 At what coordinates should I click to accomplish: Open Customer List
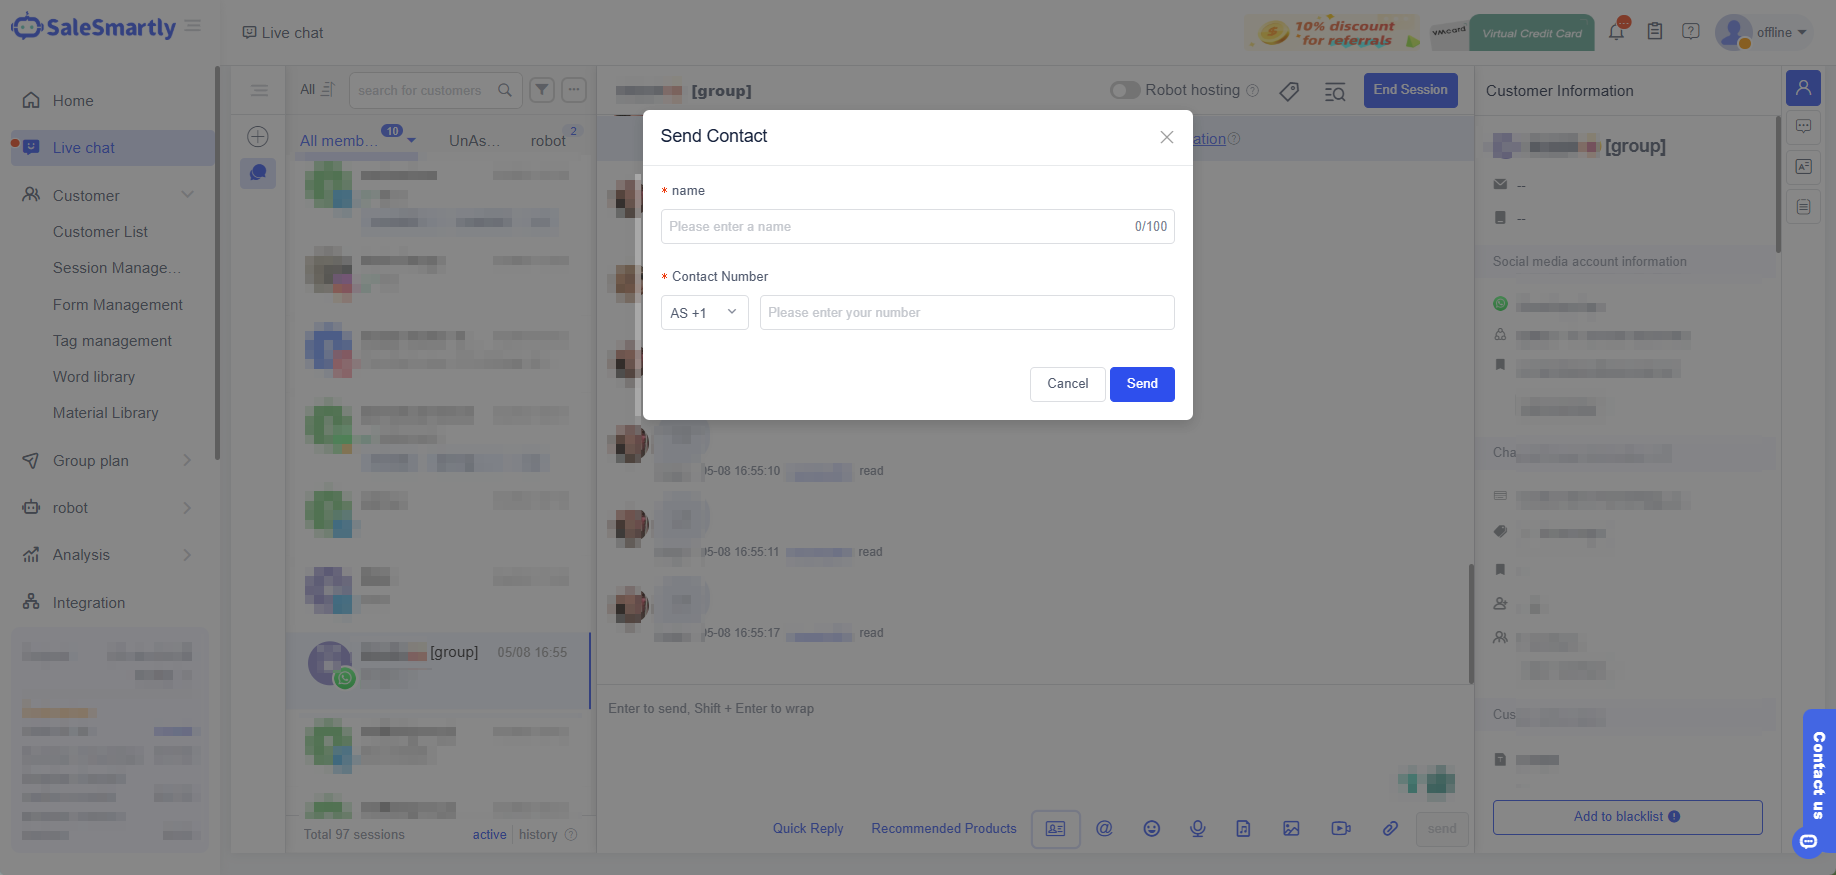coord(100,232)
